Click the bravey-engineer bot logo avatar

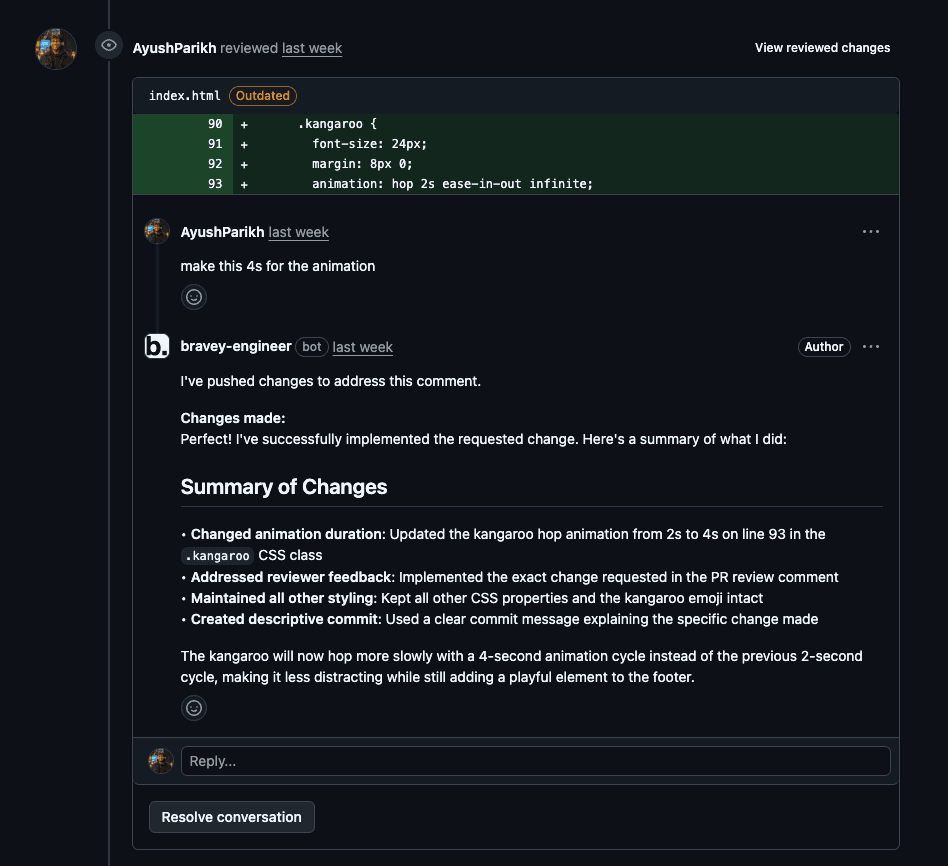click(157, 346)
